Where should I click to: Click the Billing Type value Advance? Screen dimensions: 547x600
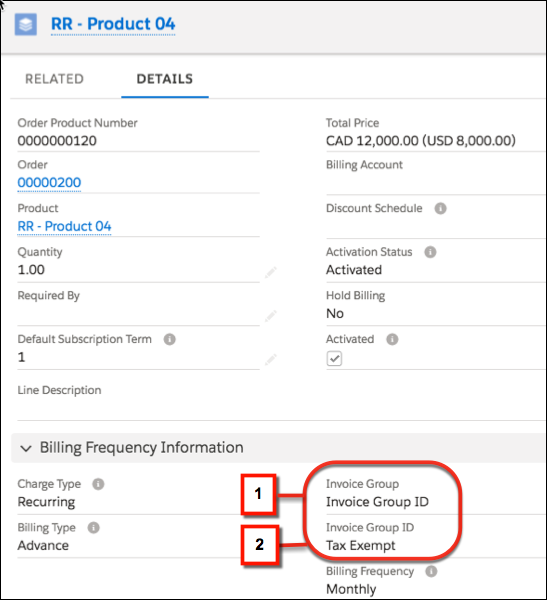click(43, 545)
